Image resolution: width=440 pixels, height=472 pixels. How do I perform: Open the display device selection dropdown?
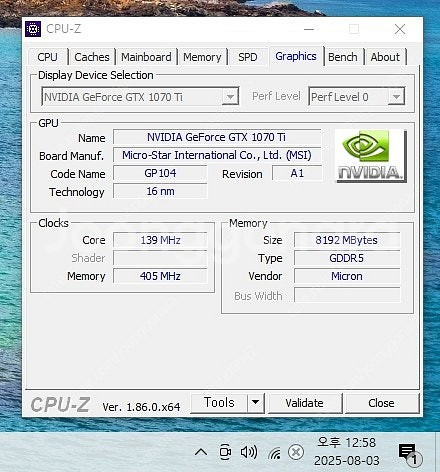coord(140,97)
